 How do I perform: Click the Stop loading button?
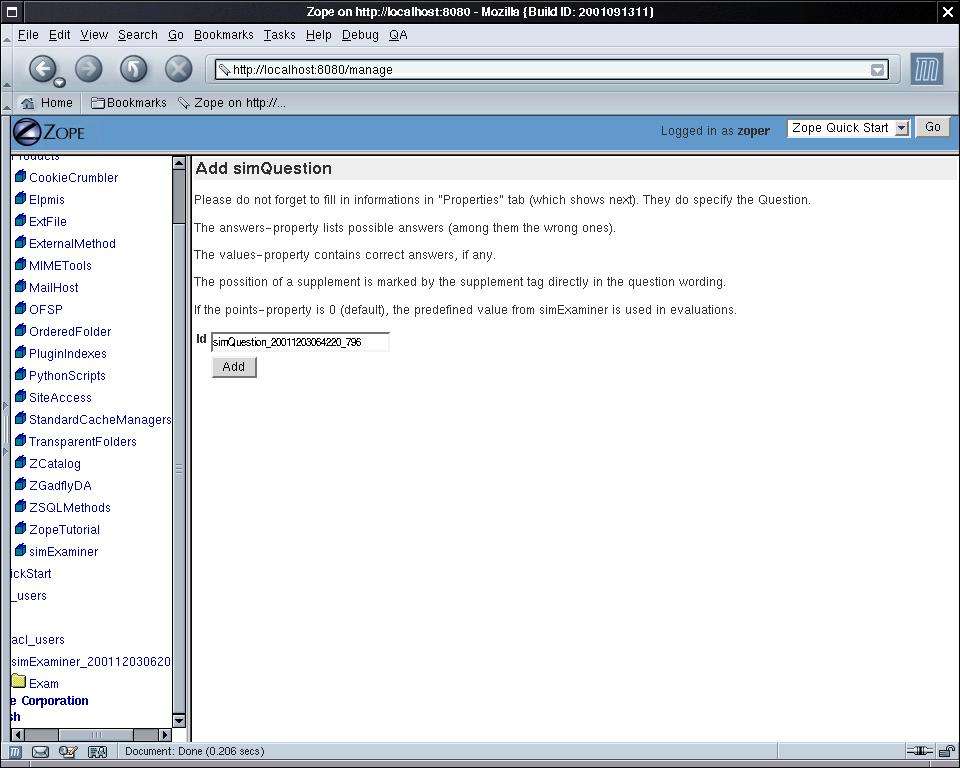(x=178, y=68)
